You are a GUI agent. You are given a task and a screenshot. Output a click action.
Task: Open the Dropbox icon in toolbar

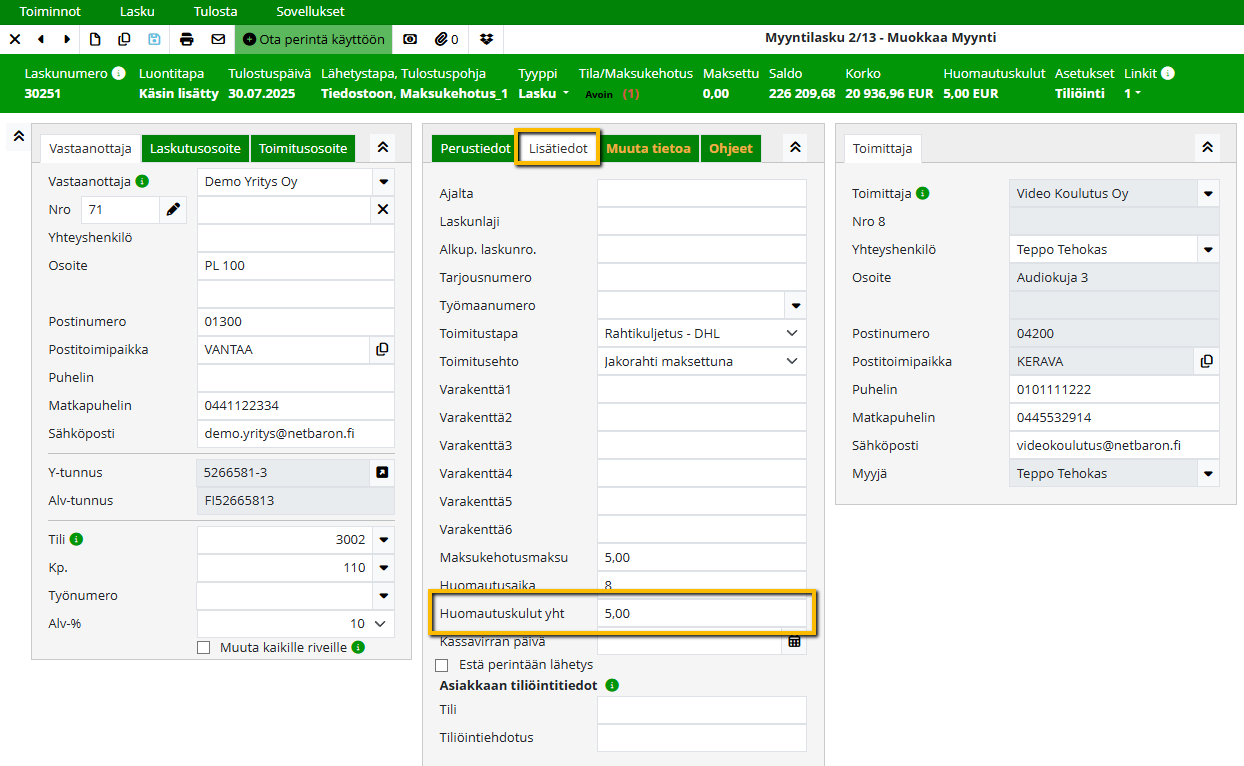tap(486, 39)
